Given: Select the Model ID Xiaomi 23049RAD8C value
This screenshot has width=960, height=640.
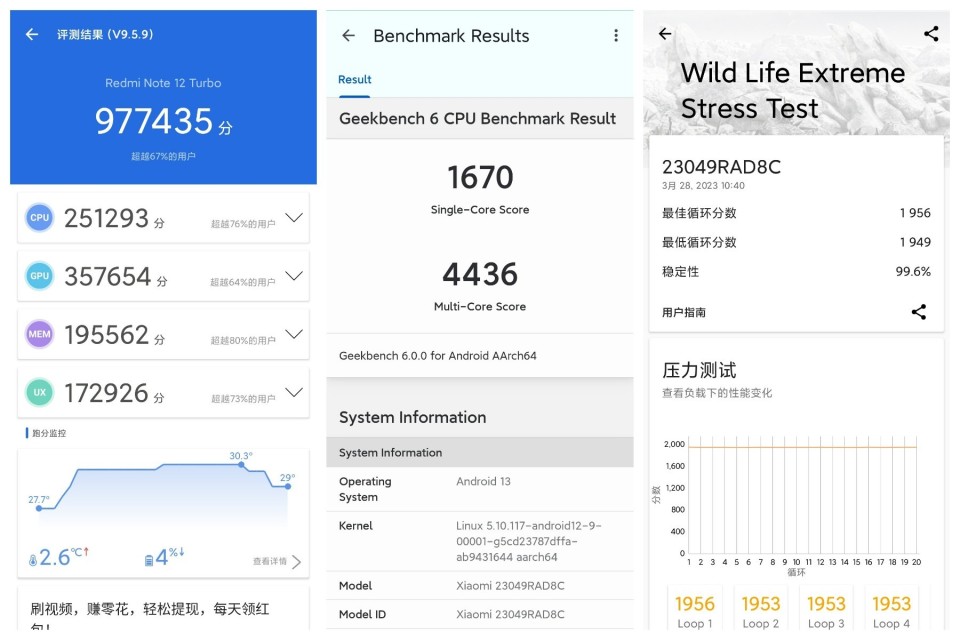Looking at the screenshot, I should (510, 614).
